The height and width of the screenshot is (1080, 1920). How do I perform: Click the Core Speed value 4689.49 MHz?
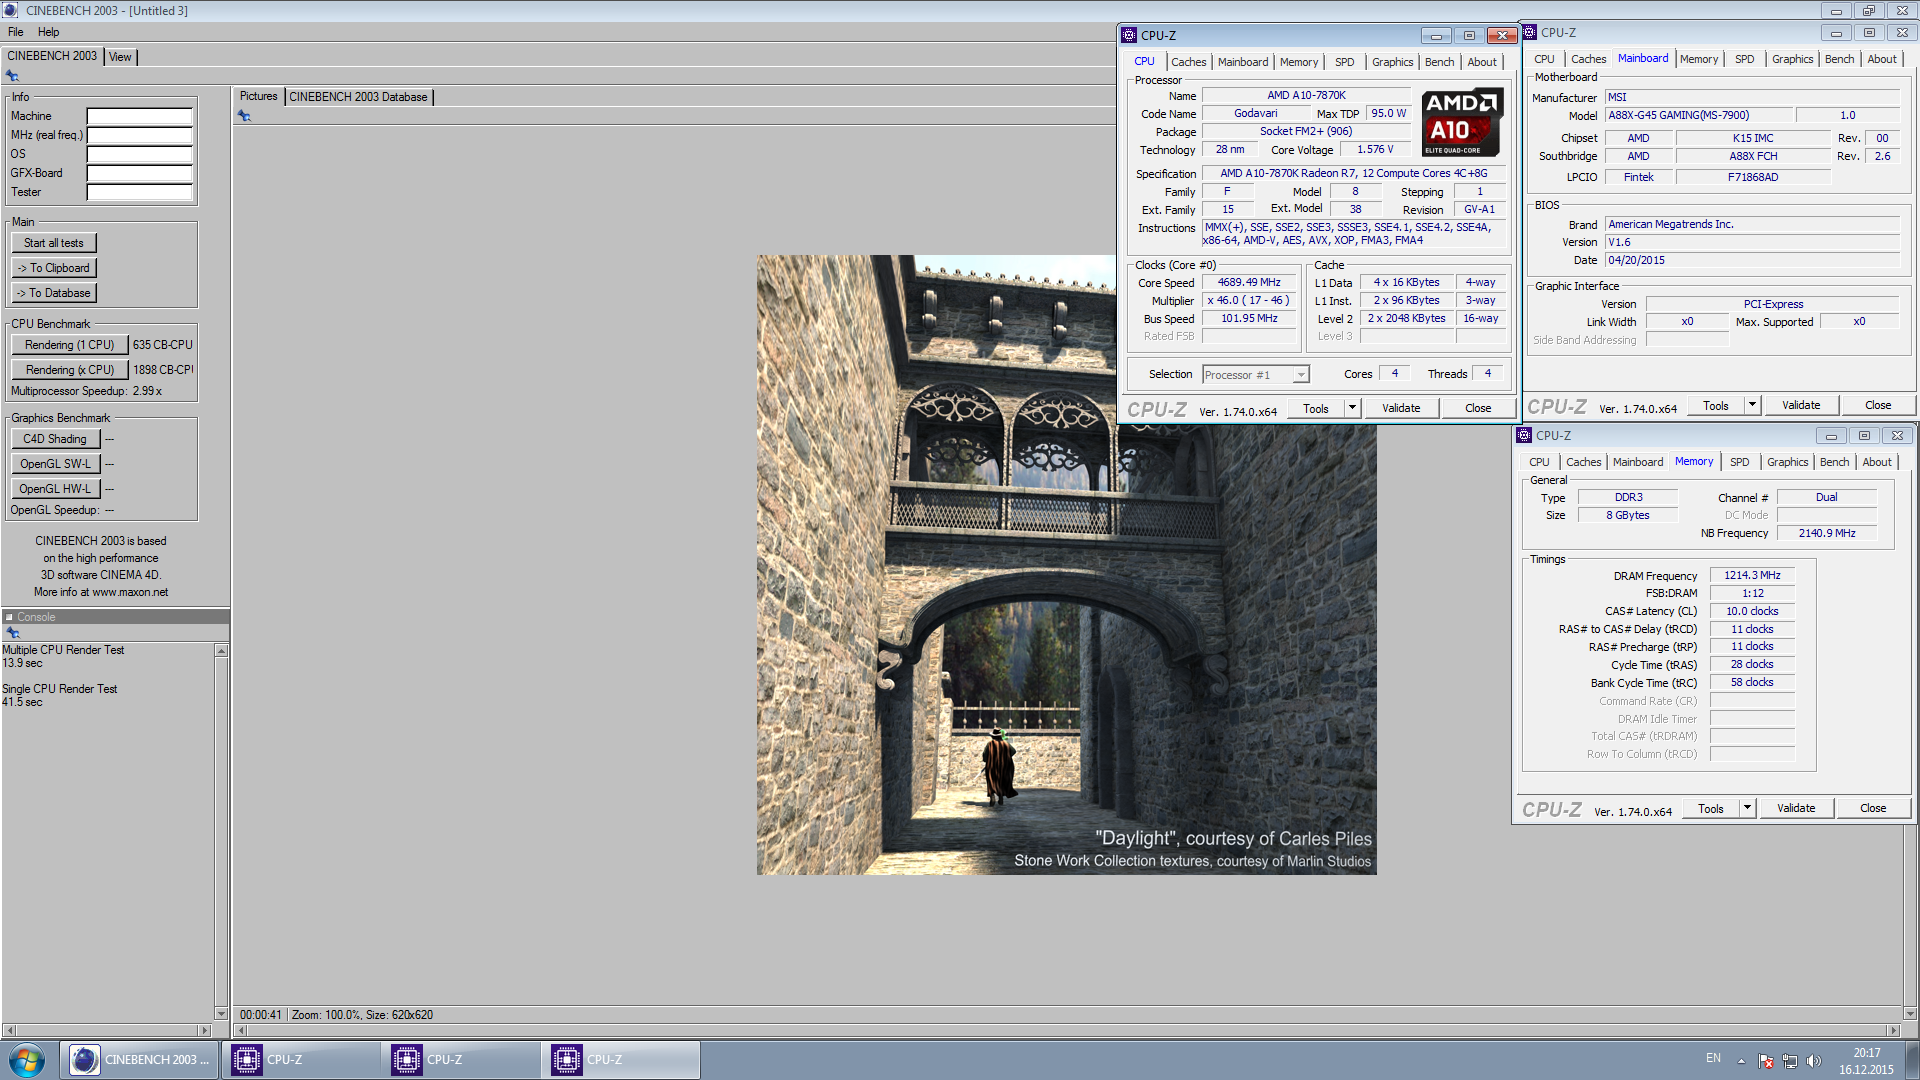(x=1249, y=283)
